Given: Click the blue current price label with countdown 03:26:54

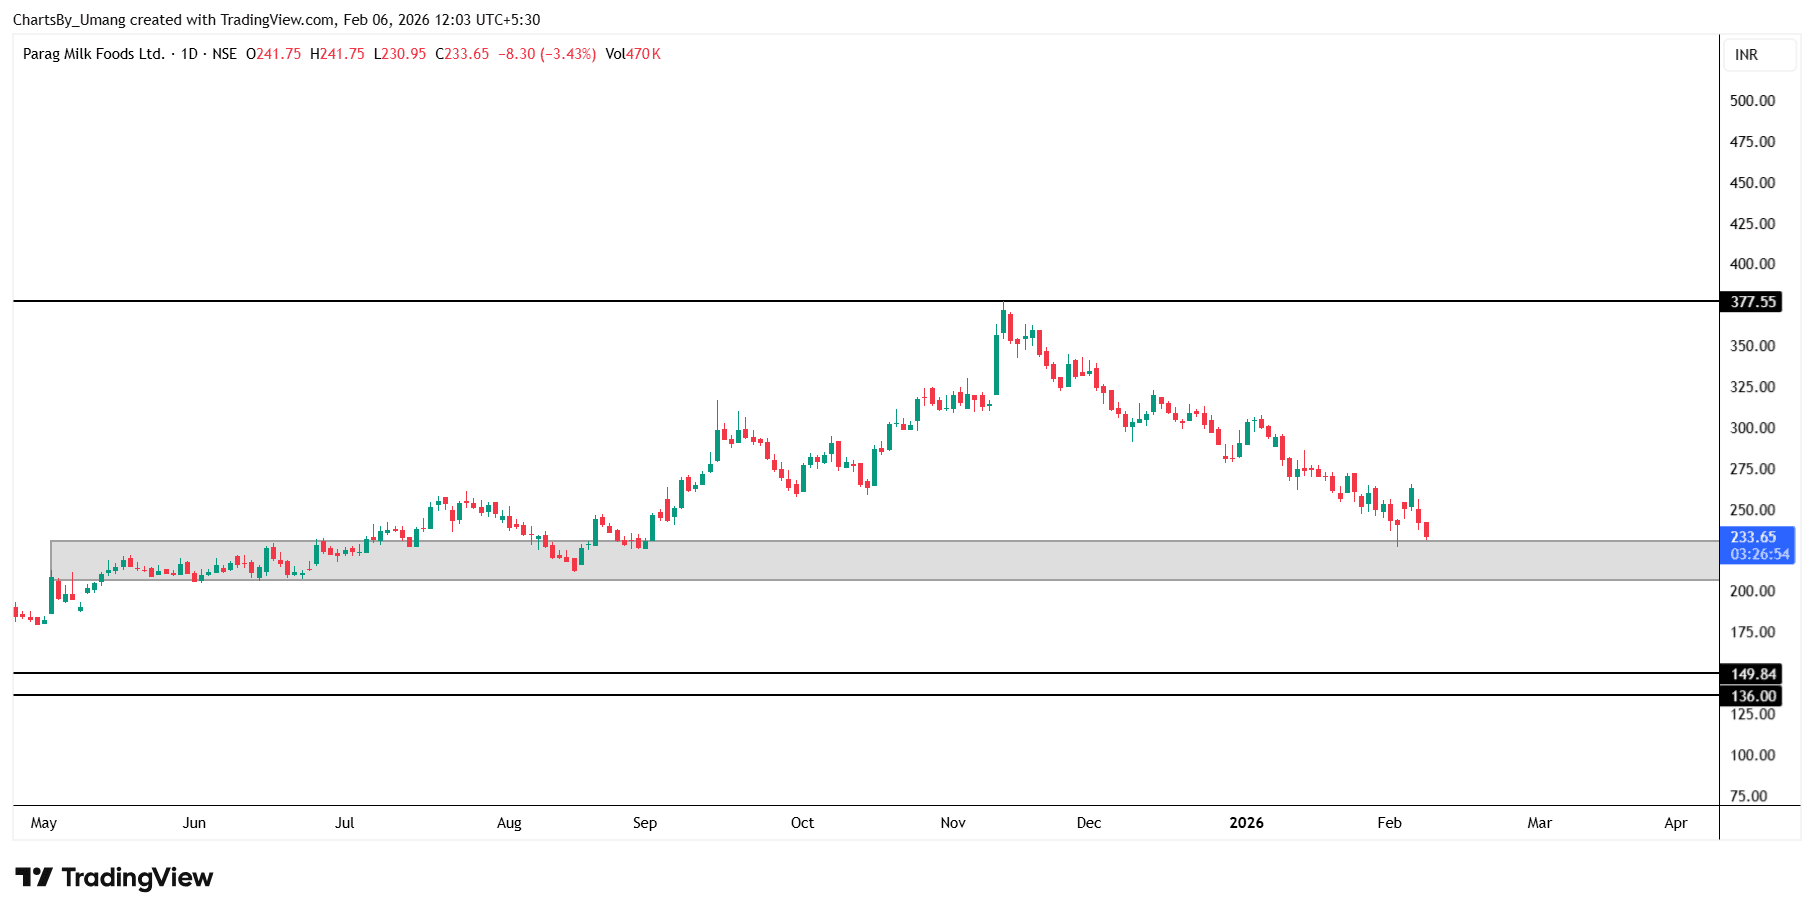Looking at the screenshot, I should tap(1758, 546).
